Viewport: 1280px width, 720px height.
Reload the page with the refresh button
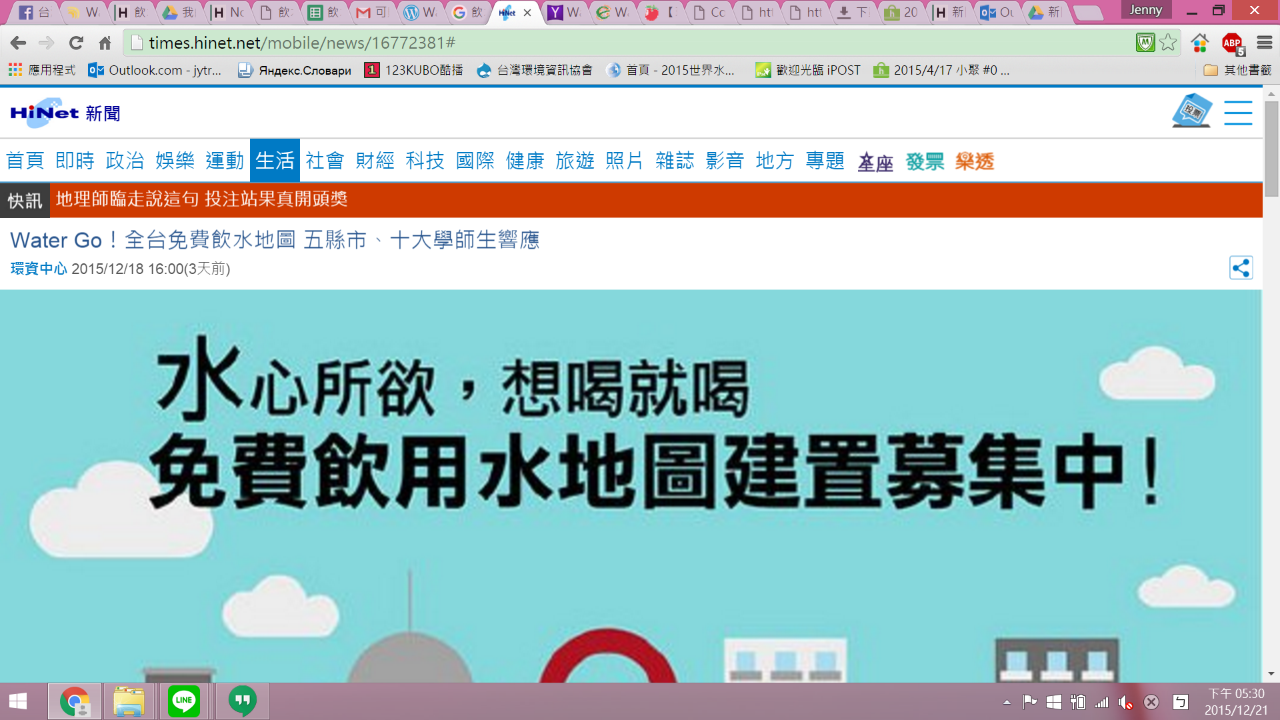point(76,43)
